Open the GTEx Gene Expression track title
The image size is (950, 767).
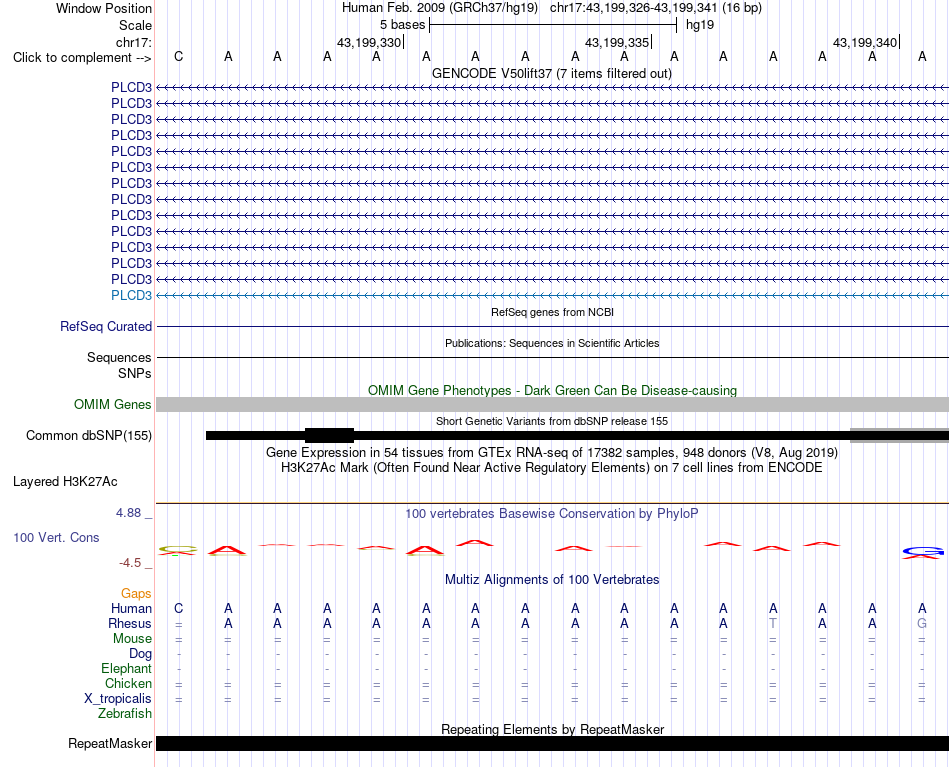552,453
